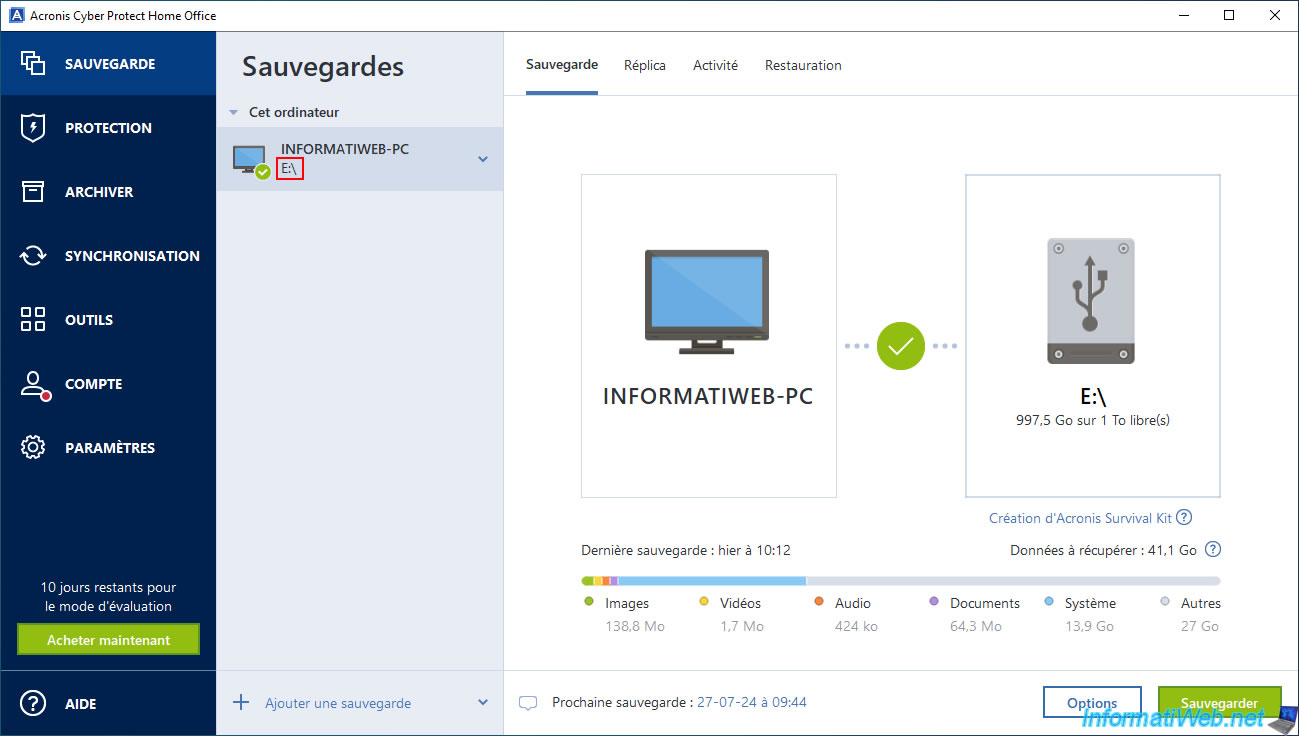The width and height of the screenshot is (1299, 736).
Task: Click the INFORMATIWEB-PC source name label
Action: point(708,397)
